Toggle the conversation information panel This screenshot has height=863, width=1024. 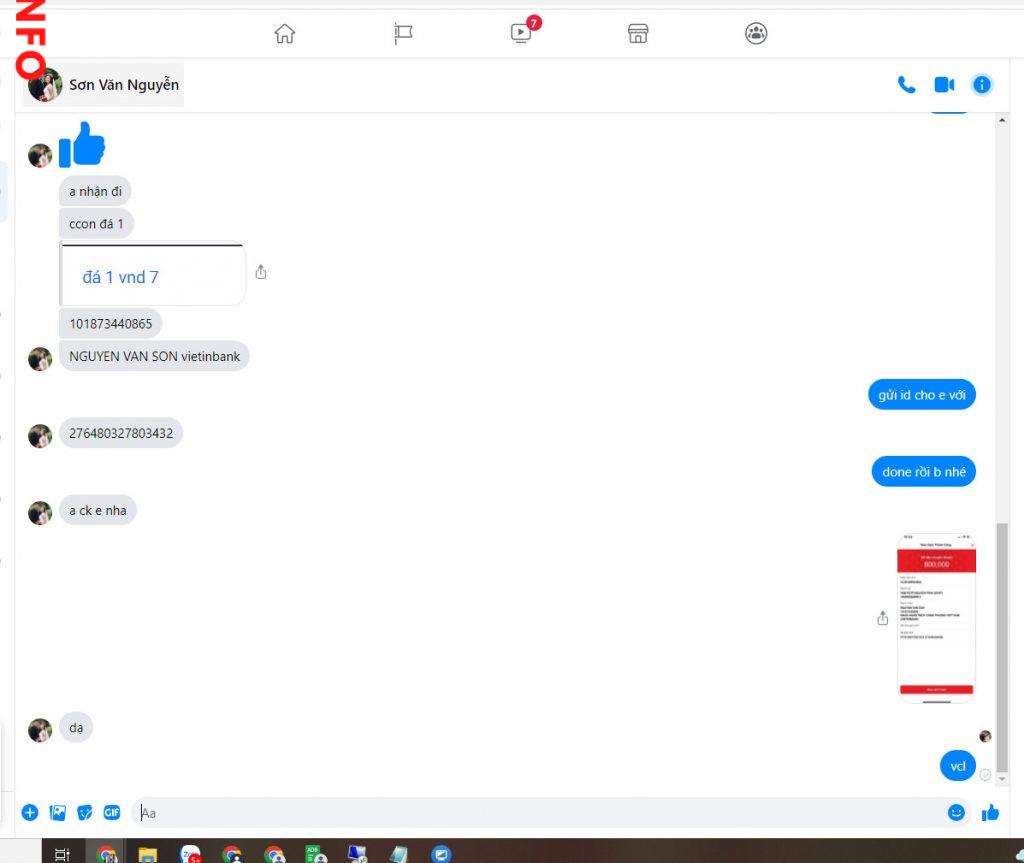click(982, 85)
